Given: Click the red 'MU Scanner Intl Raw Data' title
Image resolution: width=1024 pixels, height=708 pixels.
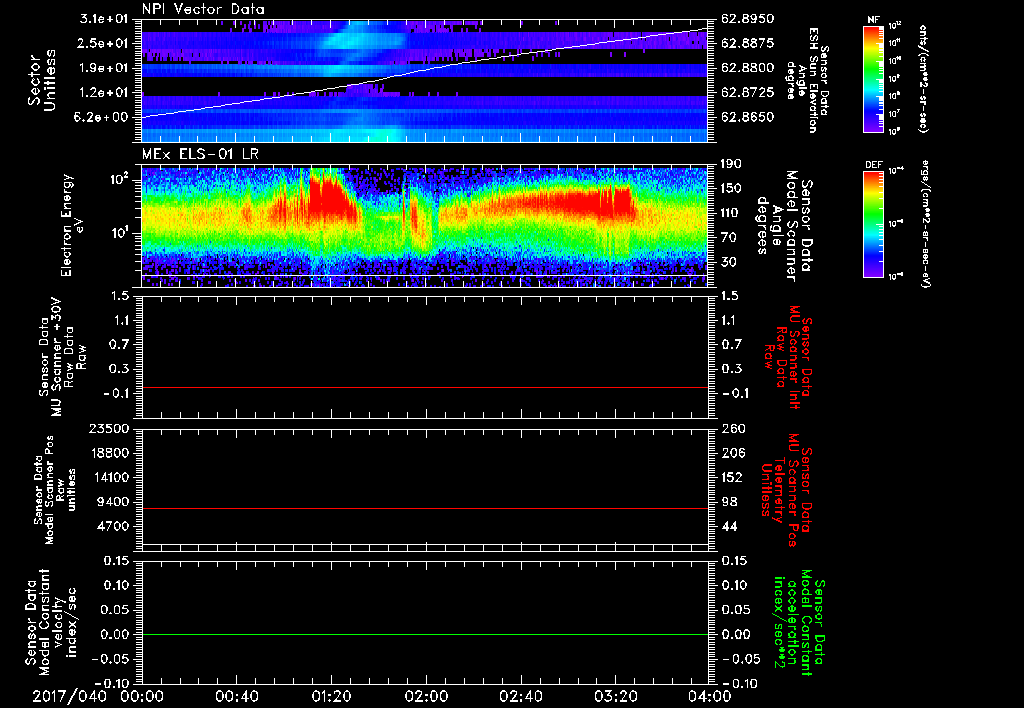Looking at the screenshot, I should tap(788, 357).
